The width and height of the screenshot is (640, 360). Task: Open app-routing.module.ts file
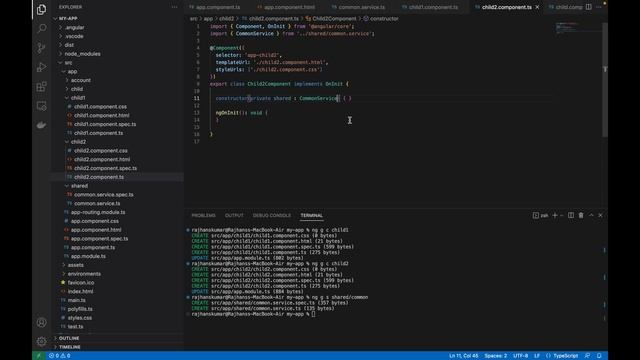coord(98,212)
